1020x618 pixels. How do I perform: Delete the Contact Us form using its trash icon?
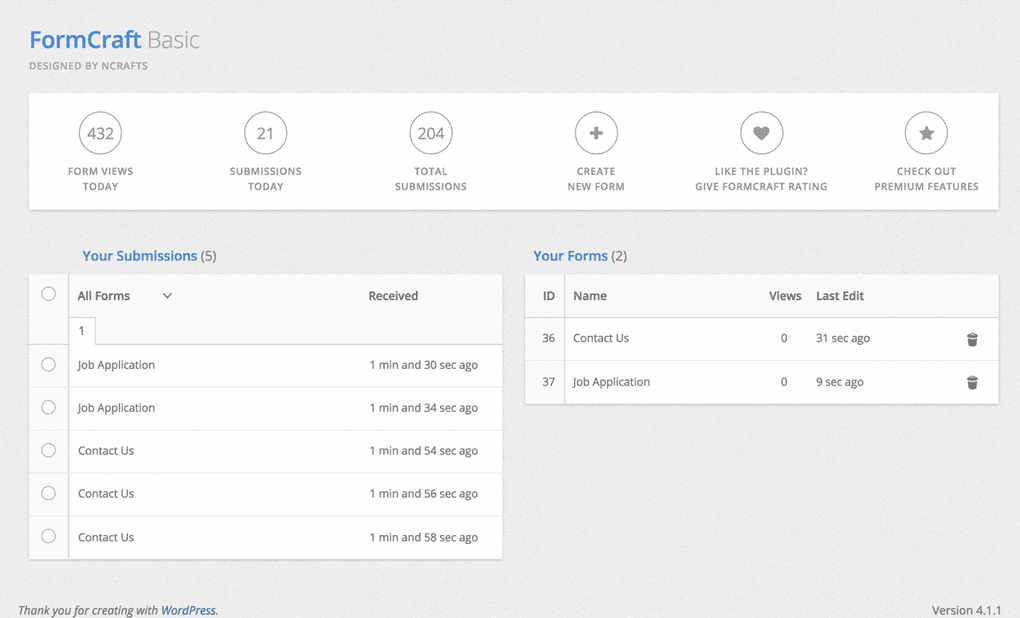[x=972, y=339]
